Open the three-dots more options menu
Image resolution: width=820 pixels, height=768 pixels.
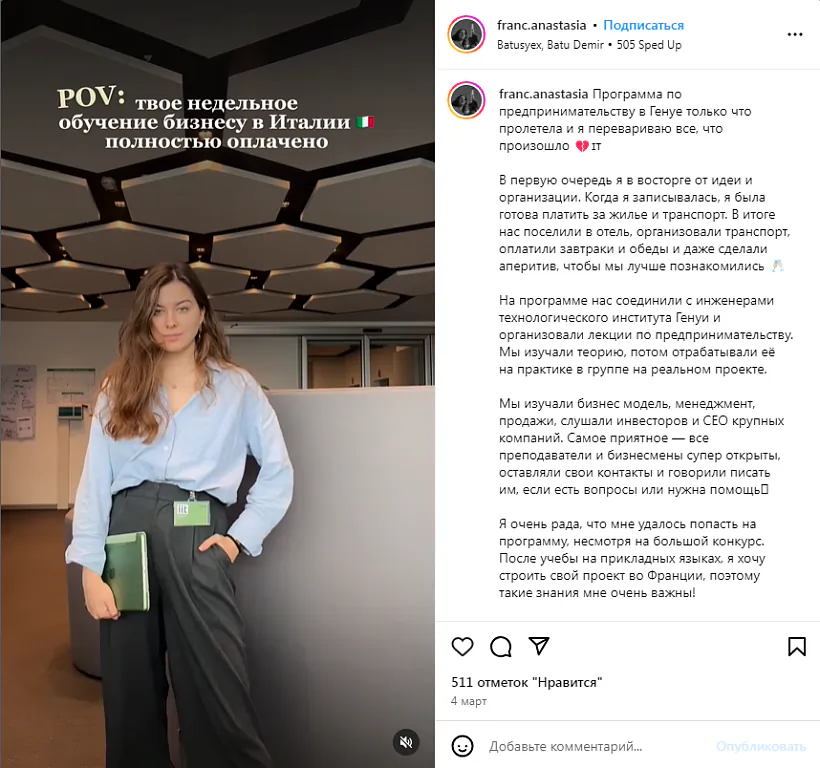(794, 35)
